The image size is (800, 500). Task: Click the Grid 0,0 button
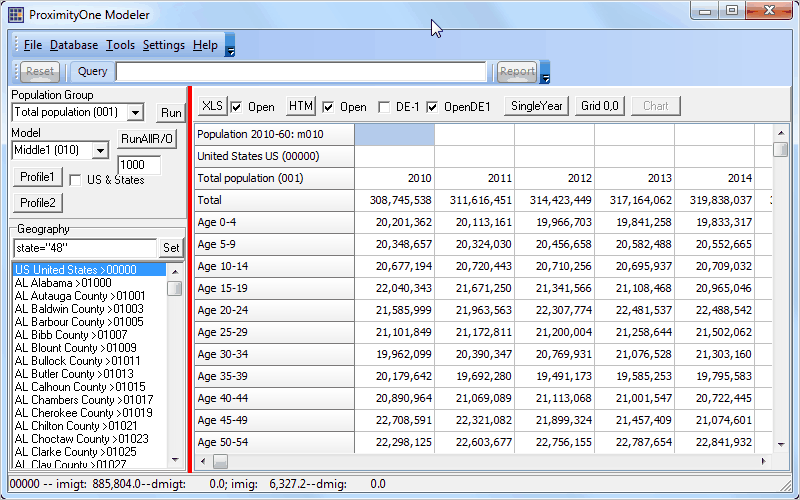599,106
